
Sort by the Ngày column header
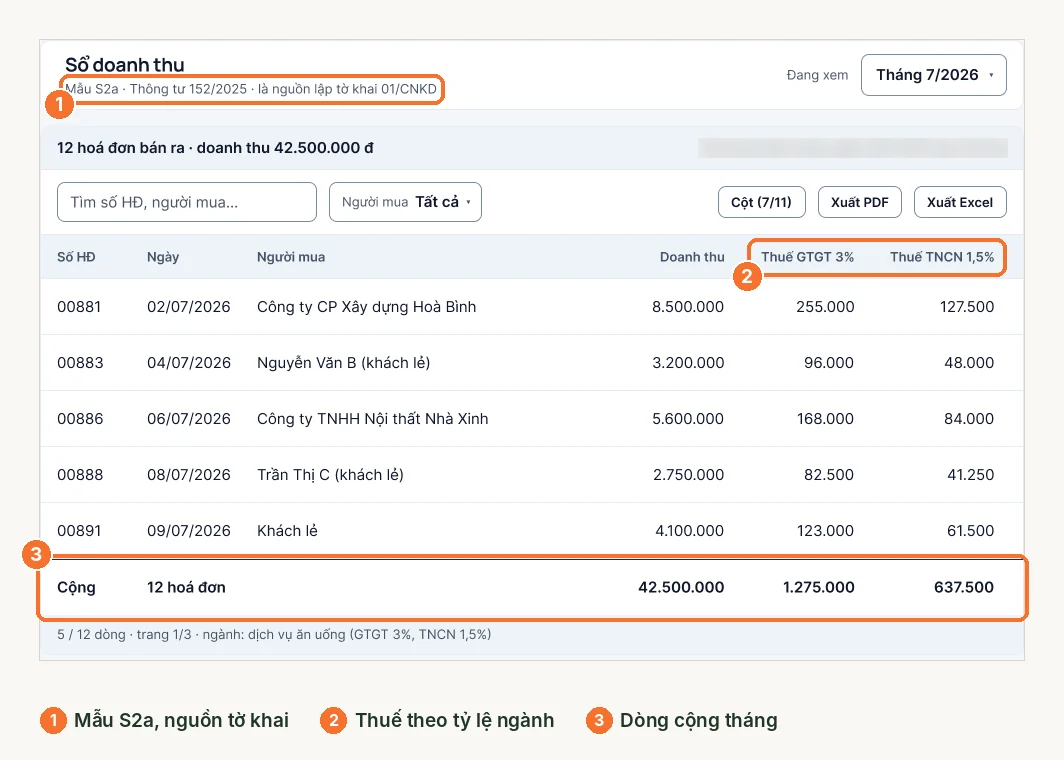(x=163, y=257)
